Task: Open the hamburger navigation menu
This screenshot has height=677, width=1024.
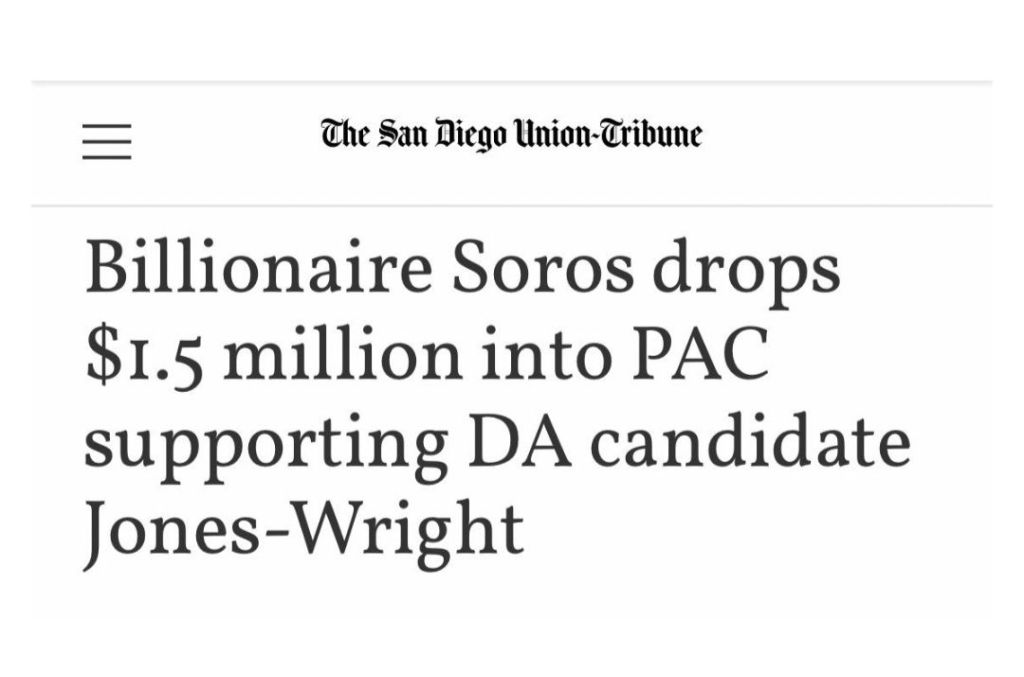Action: 107,141
